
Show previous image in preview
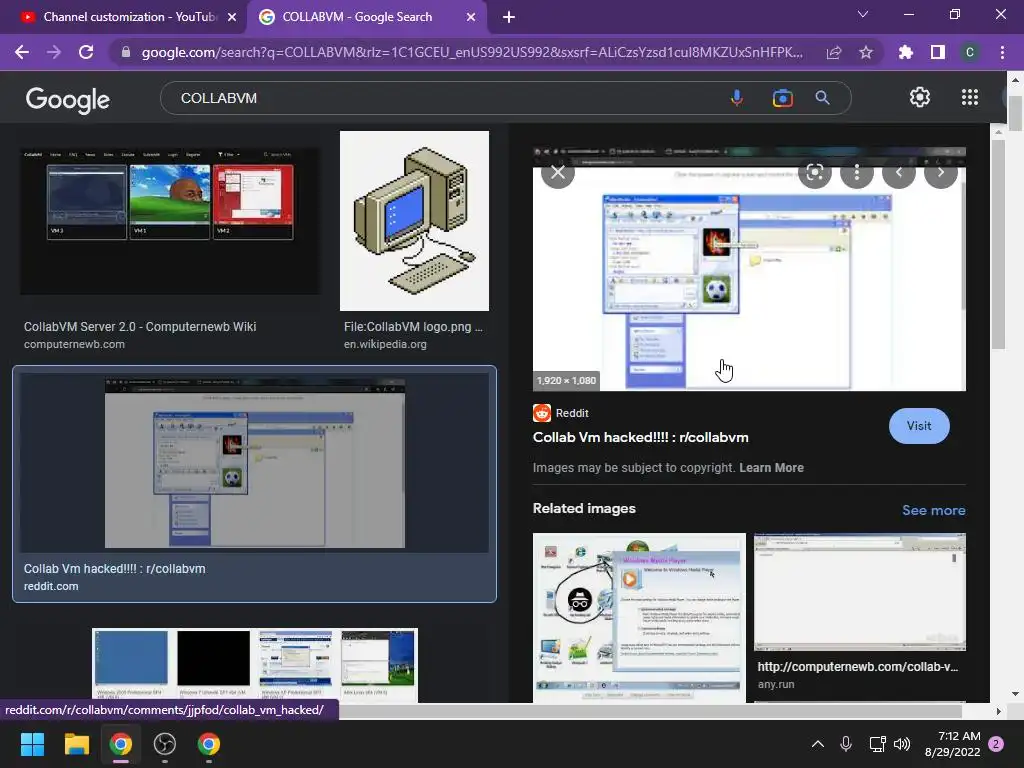[x=899, y=172]
